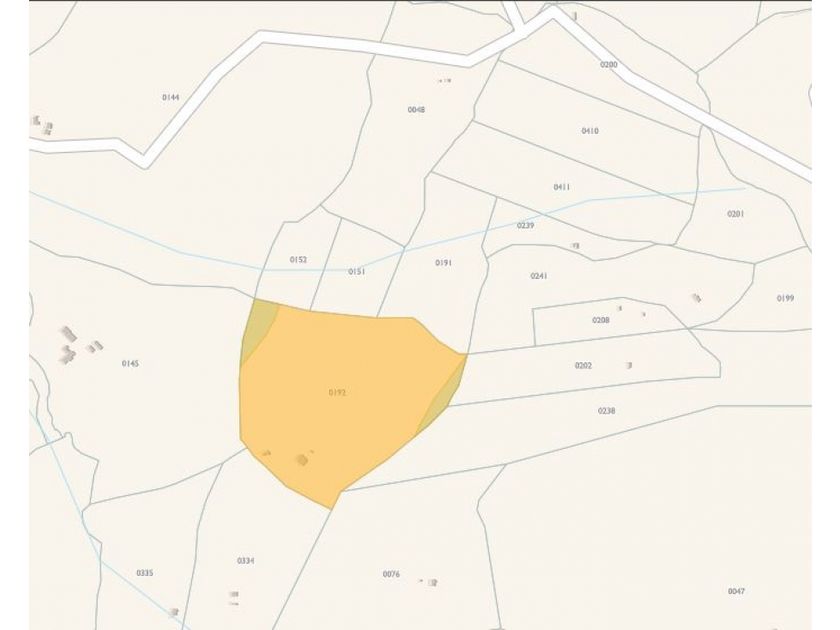Select highlighted parcel 0192

point(343,396)
